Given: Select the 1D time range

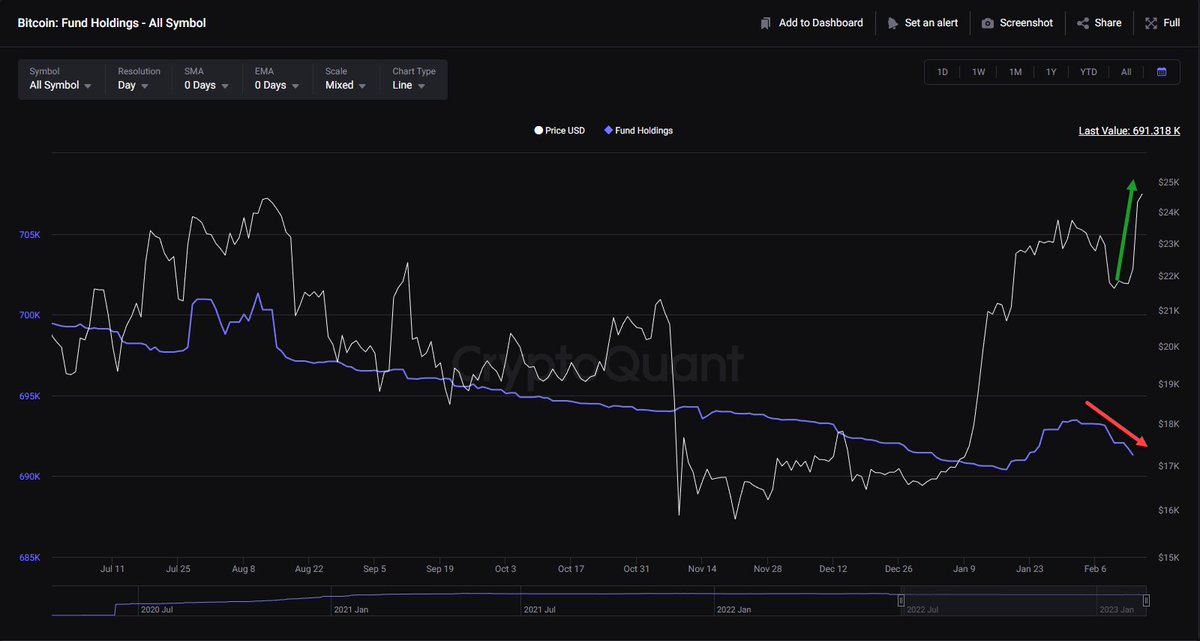Looking at the screenshot, I should pyautogui.click(x=942, y=72).
